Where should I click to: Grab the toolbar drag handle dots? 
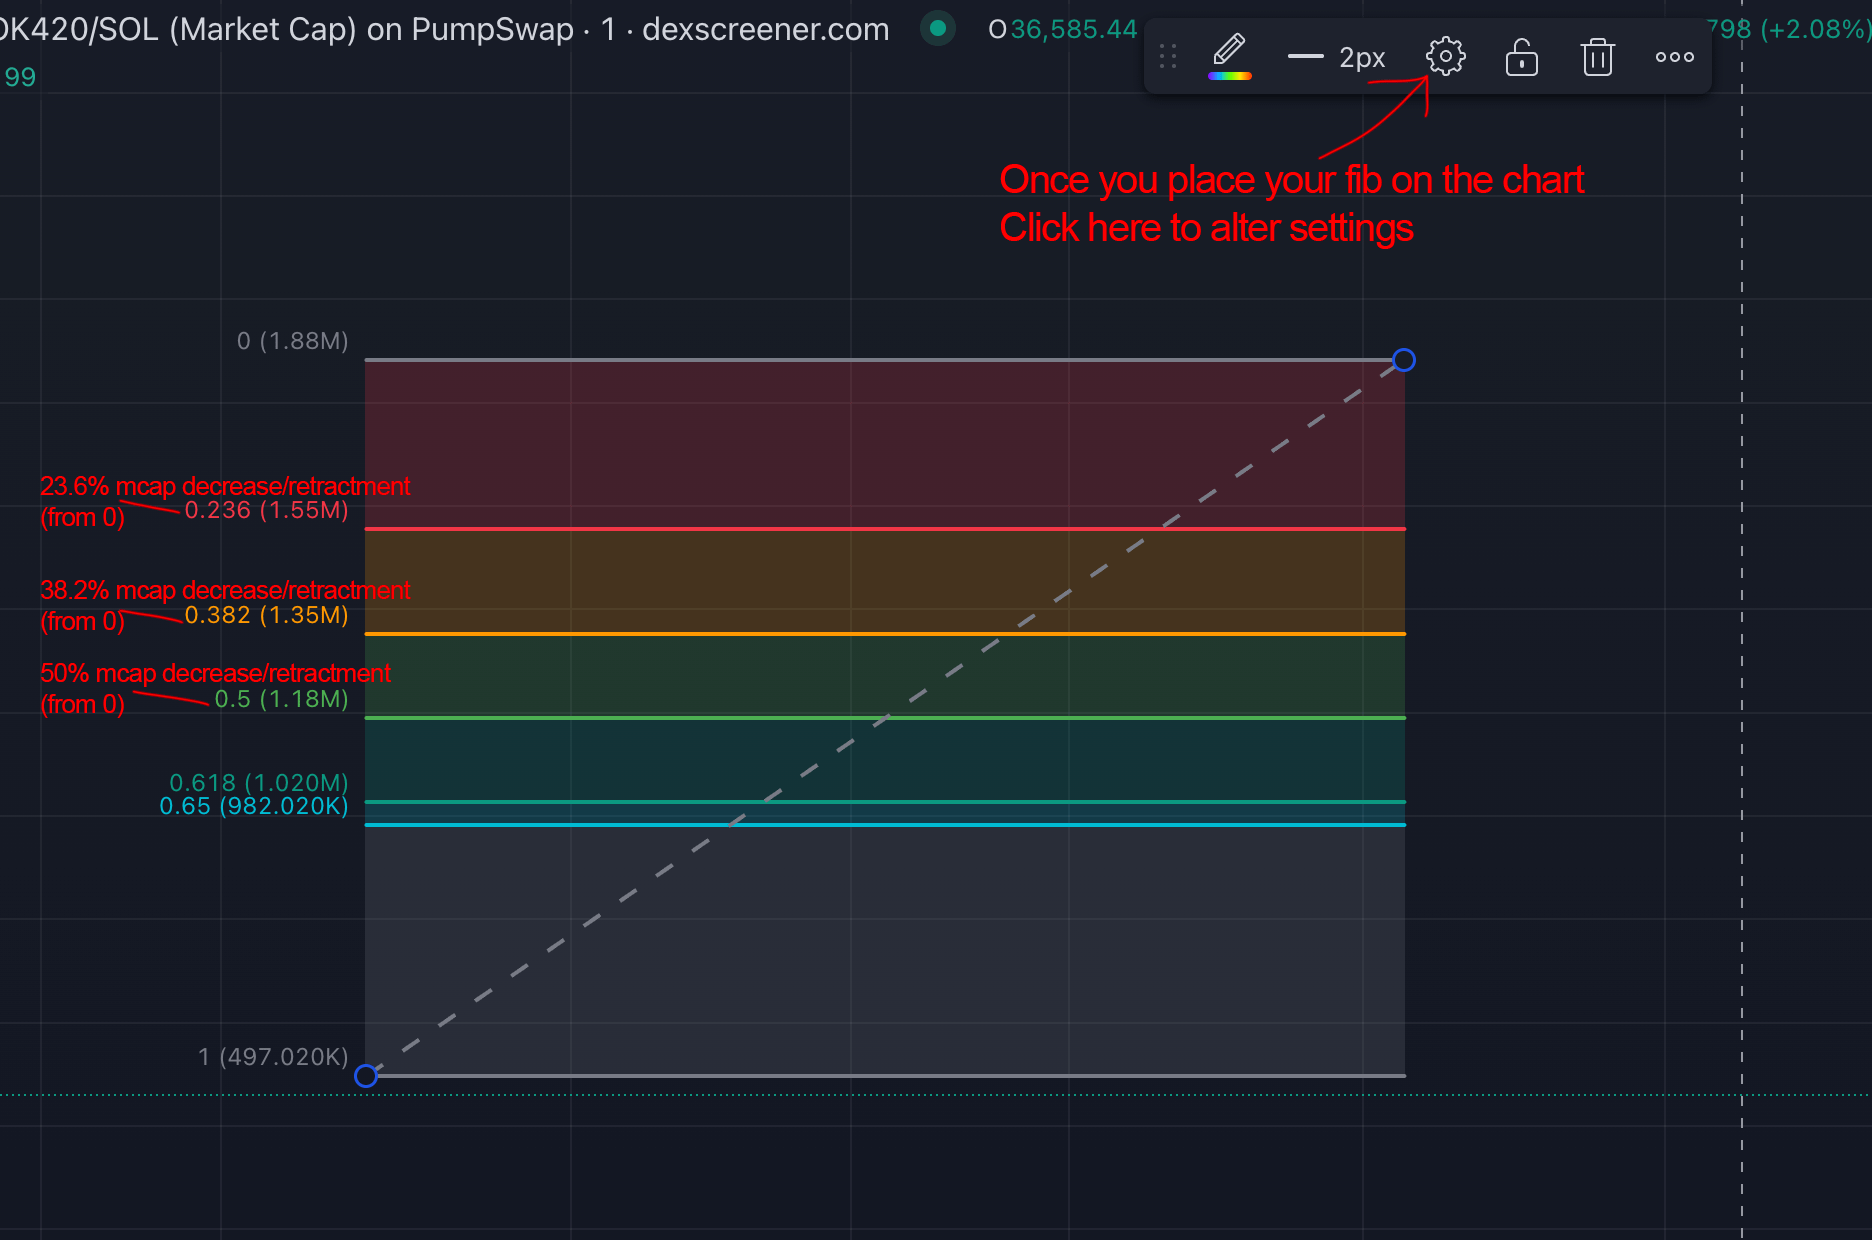pos(1167,57)
